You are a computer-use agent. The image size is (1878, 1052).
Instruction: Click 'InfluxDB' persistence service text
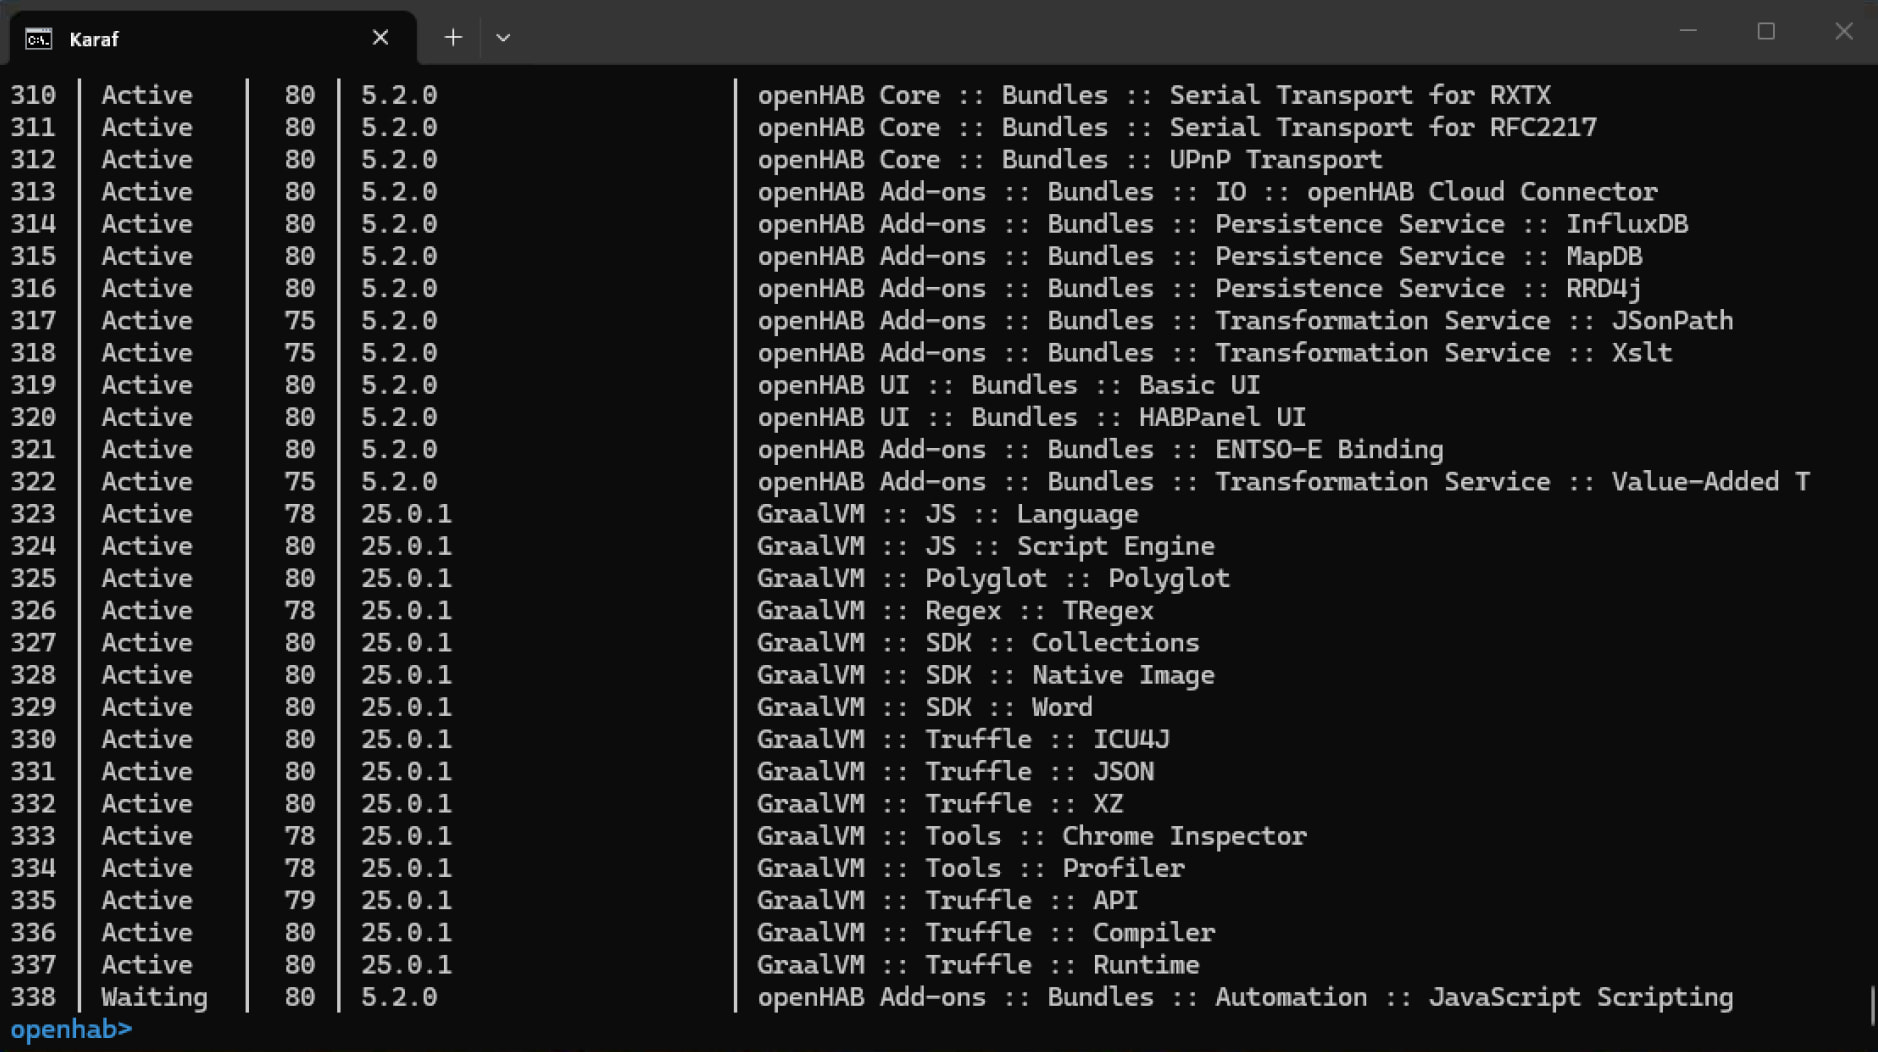tap(1627, 224)
